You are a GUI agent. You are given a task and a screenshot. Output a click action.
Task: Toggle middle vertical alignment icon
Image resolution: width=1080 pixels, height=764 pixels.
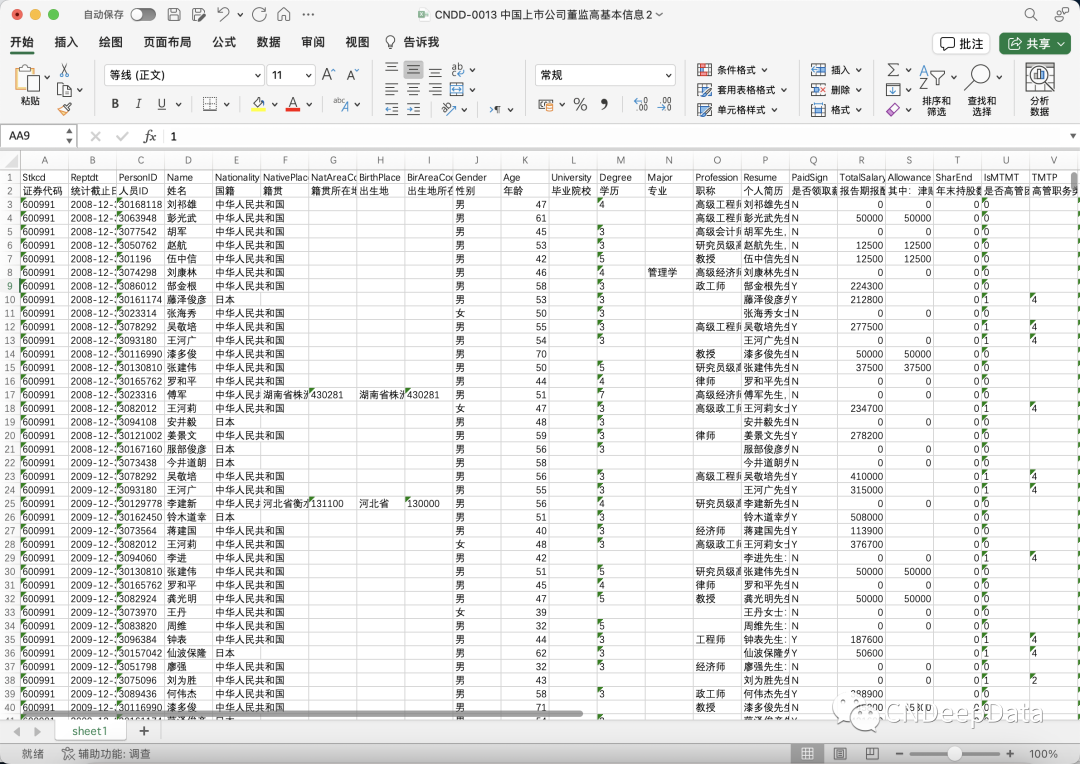tap(413, 70)
